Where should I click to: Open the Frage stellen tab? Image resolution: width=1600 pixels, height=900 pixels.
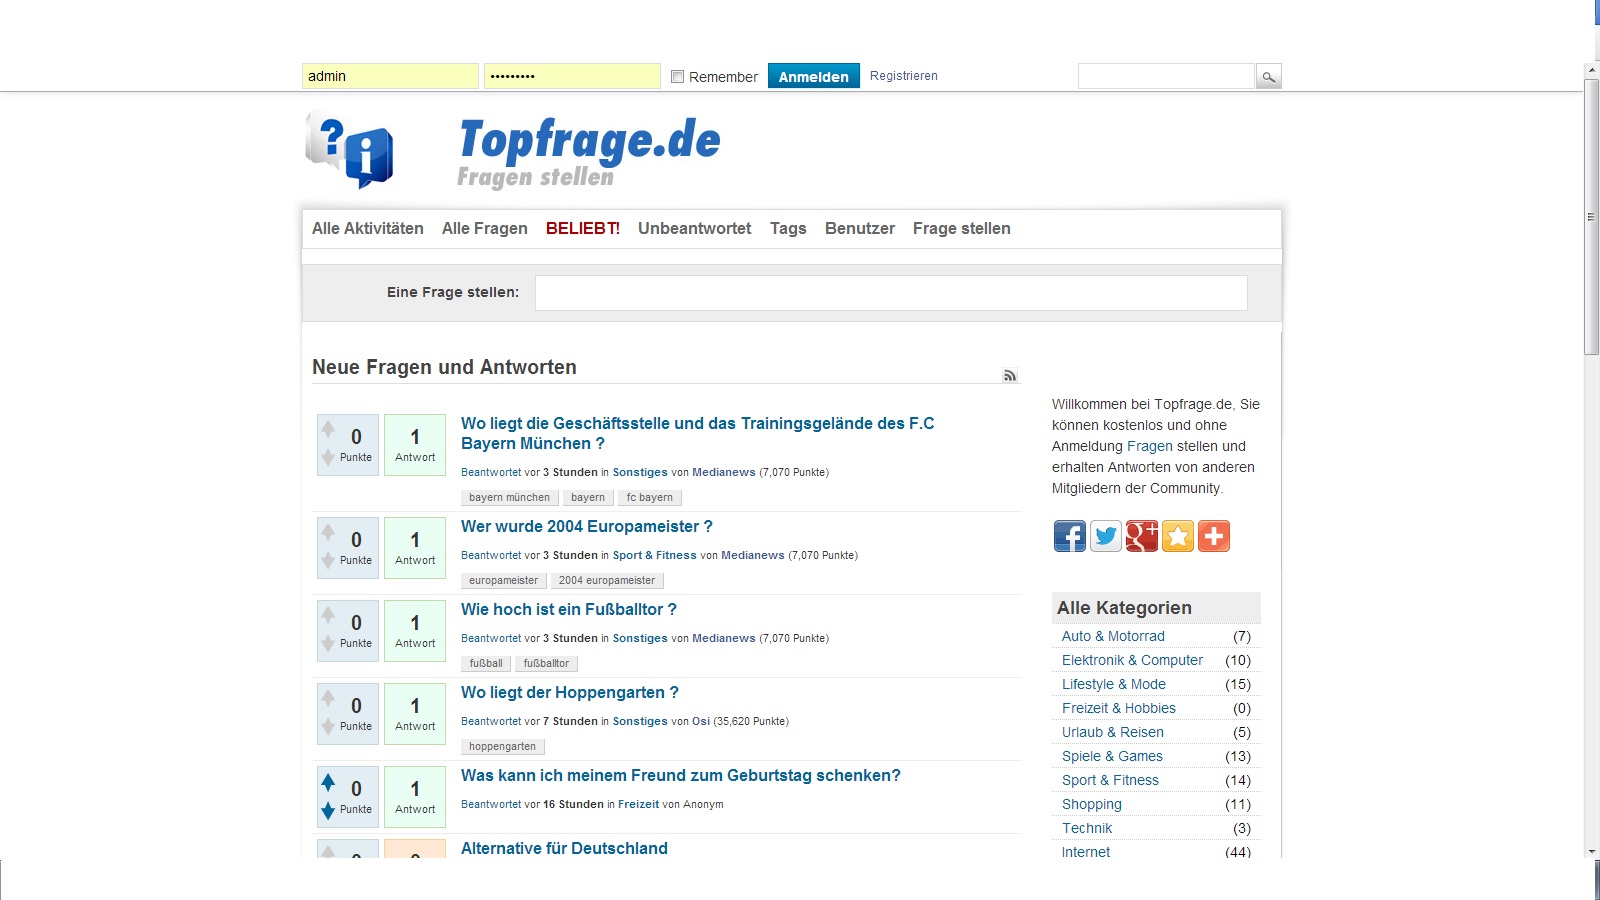click(x=962, y=228)
